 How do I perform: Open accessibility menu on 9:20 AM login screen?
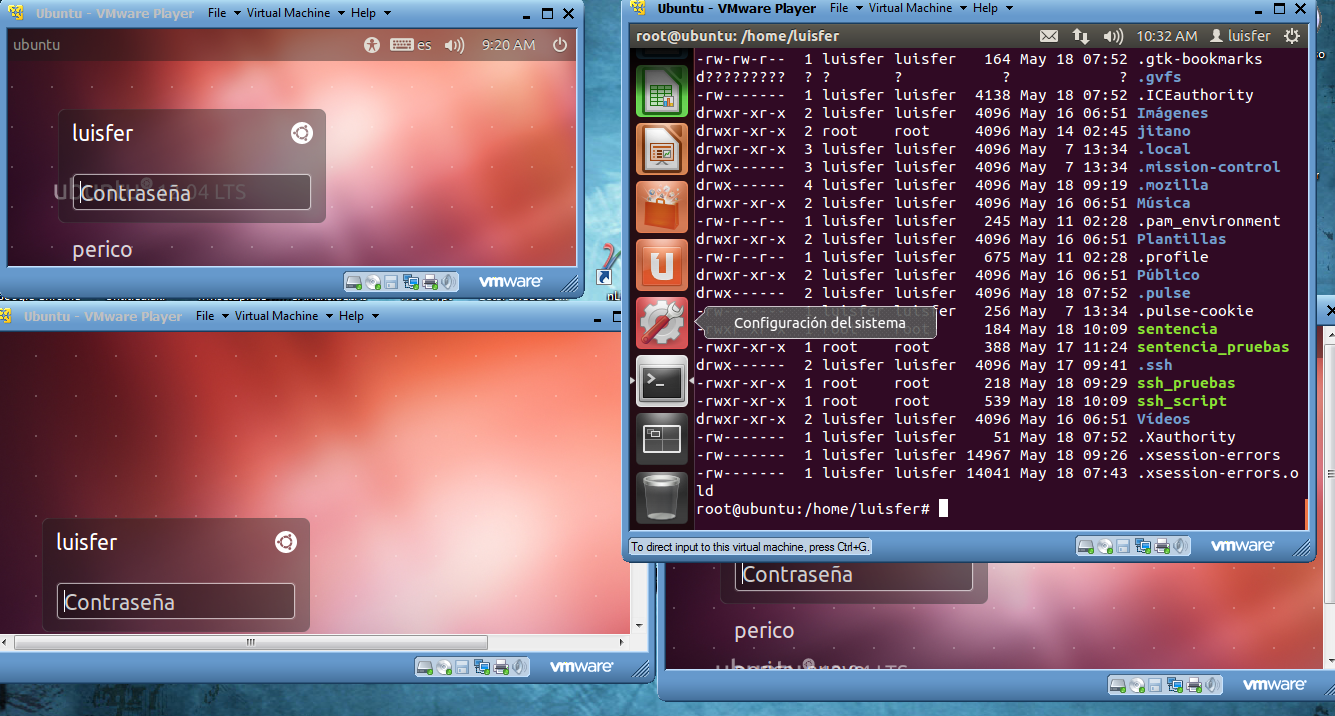point(372,45)
